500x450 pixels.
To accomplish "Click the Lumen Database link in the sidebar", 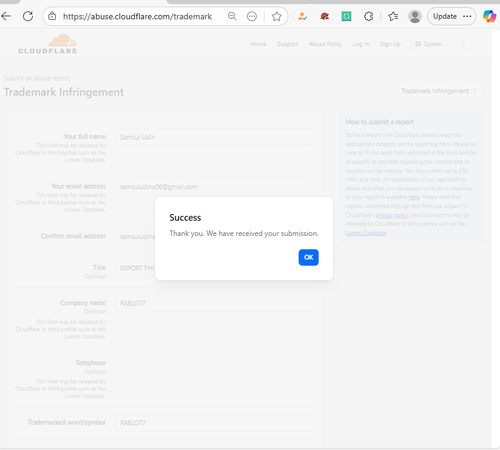I will point(366,233).
